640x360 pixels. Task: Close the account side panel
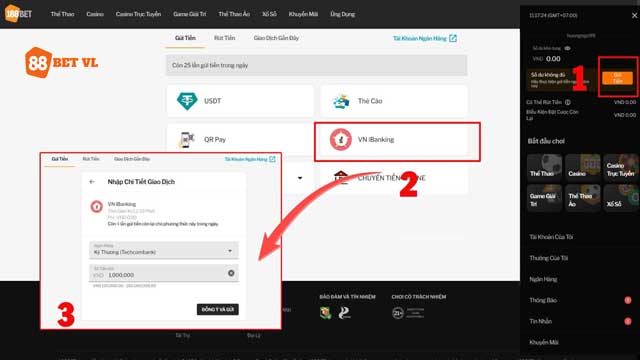(x=634, y=16)
